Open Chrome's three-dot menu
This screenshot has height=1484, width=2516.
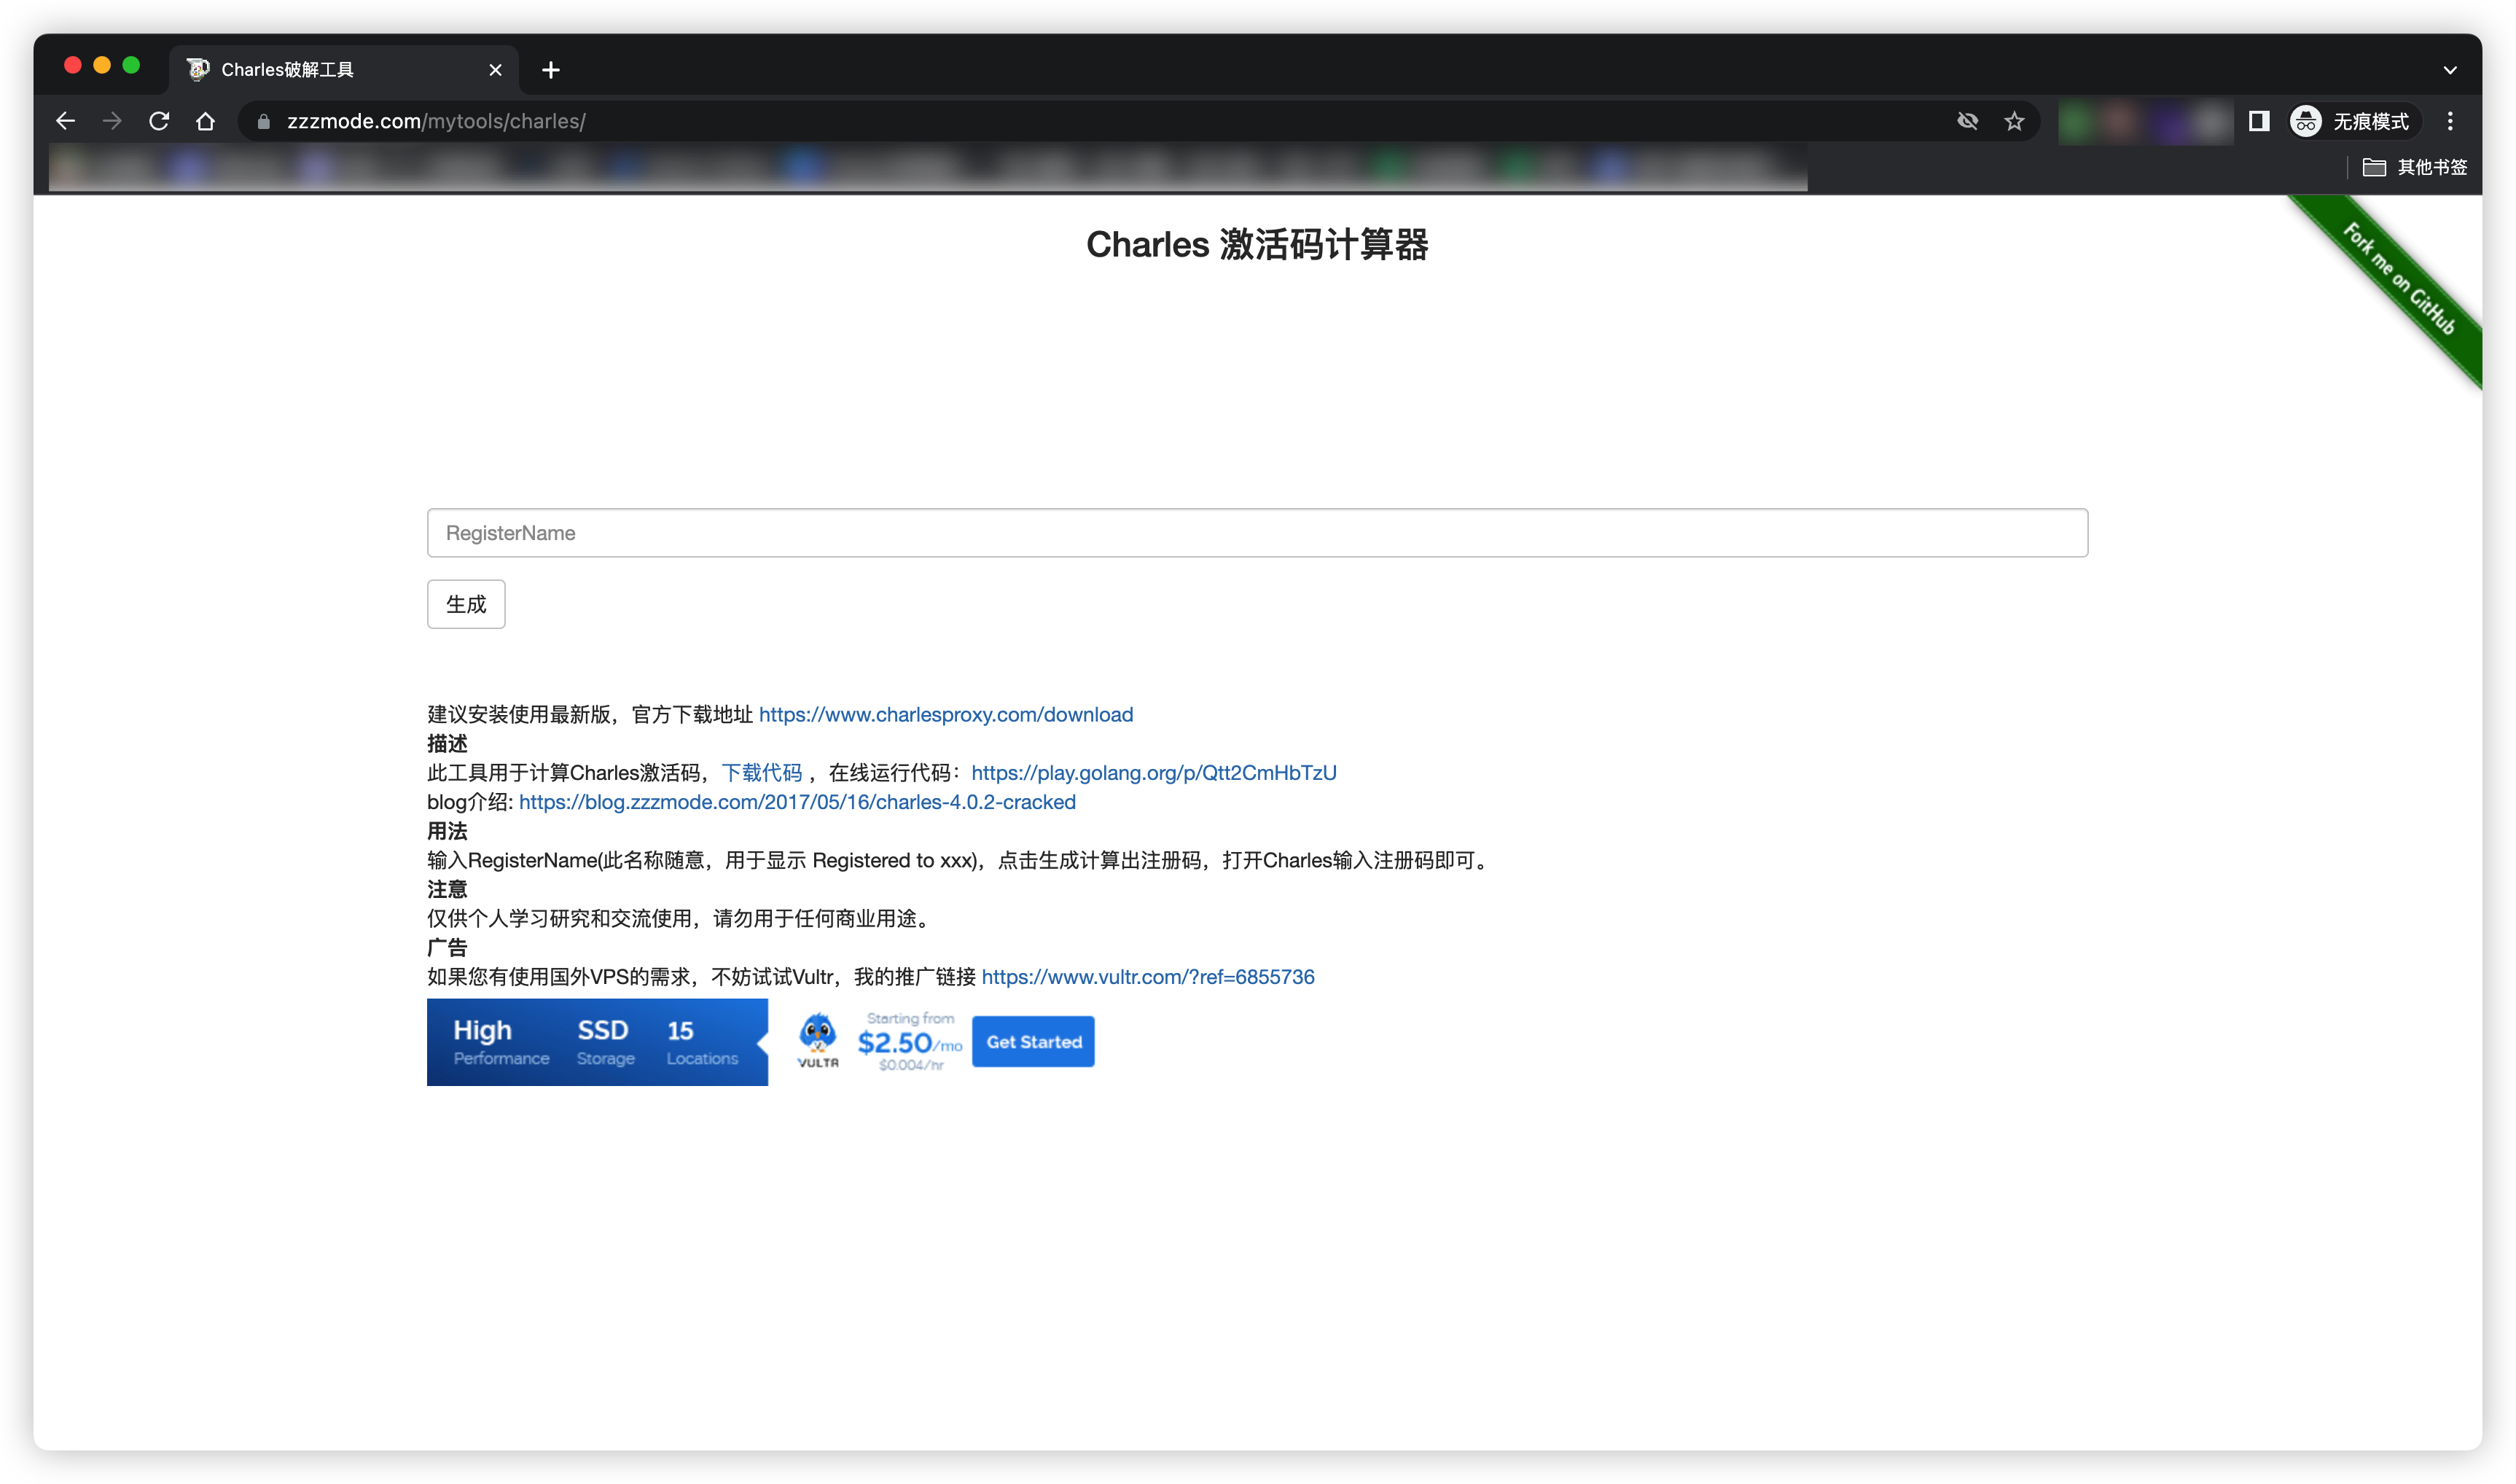click(x=2449, y=121)
